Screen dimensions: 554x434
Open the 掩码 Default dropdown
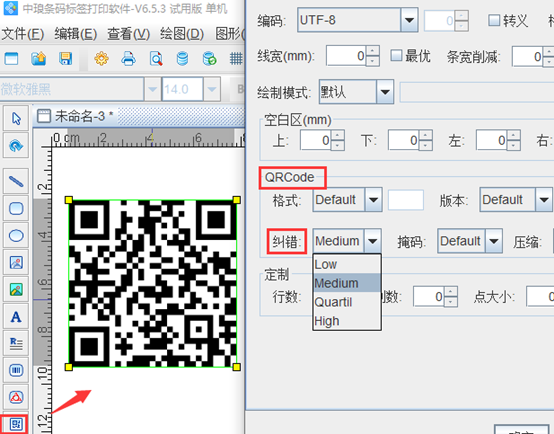point(494,241)
